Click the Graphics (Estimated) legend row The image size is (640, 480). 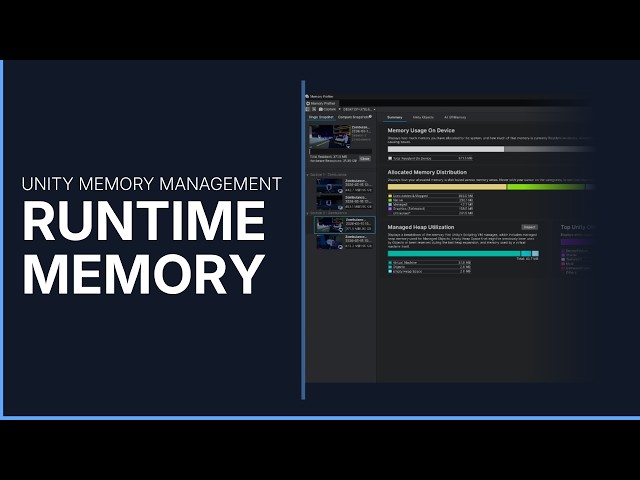[x=431, y=209]
